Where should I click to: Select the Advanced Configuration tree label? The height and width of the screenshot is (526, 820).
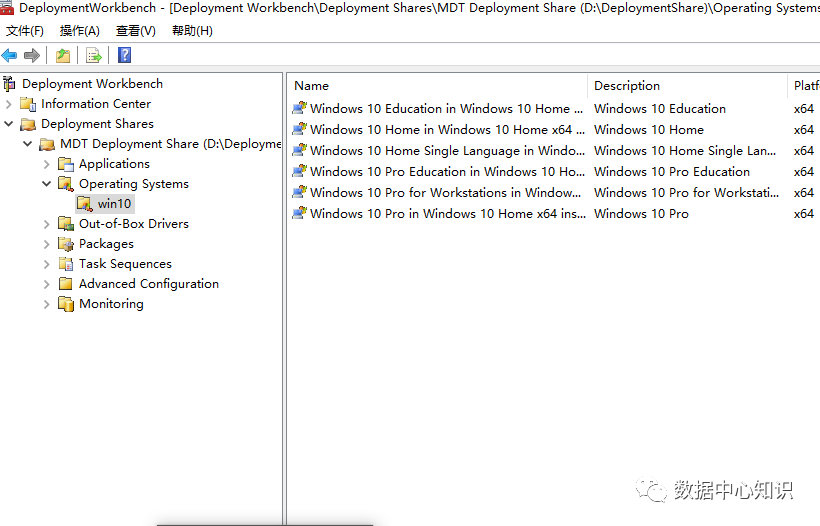coord(149,284)
